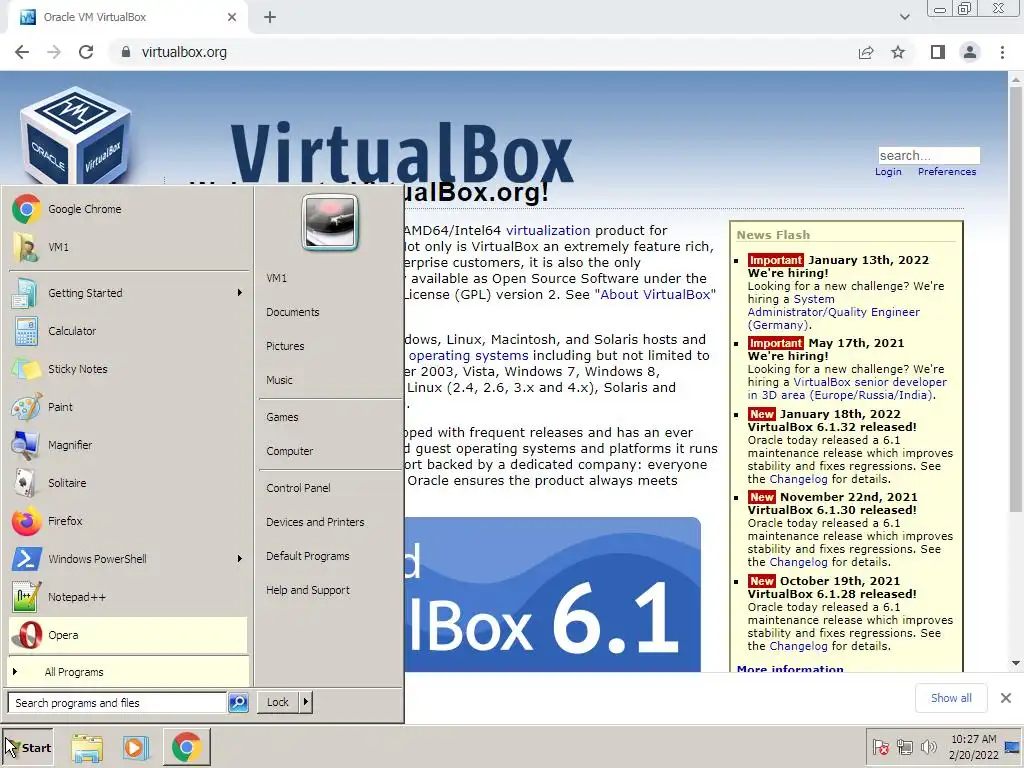Click the address bar URL

pos(184,52)
